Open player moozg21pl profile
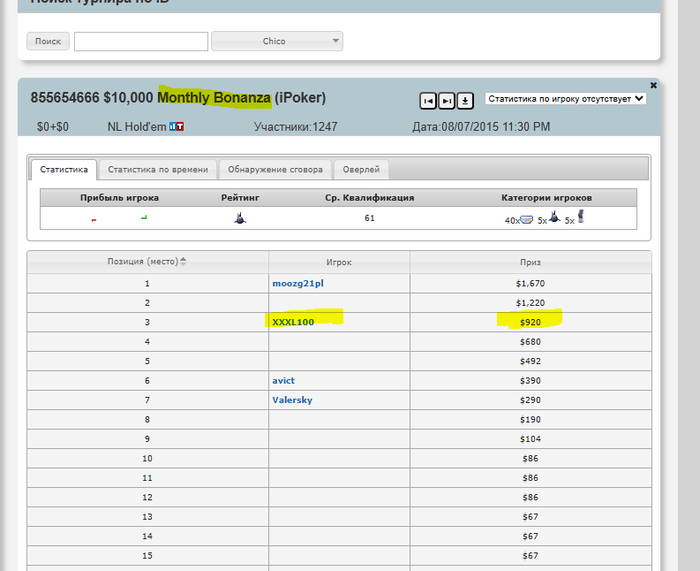Viewport: 700px width, 571px height. (298, 283)
